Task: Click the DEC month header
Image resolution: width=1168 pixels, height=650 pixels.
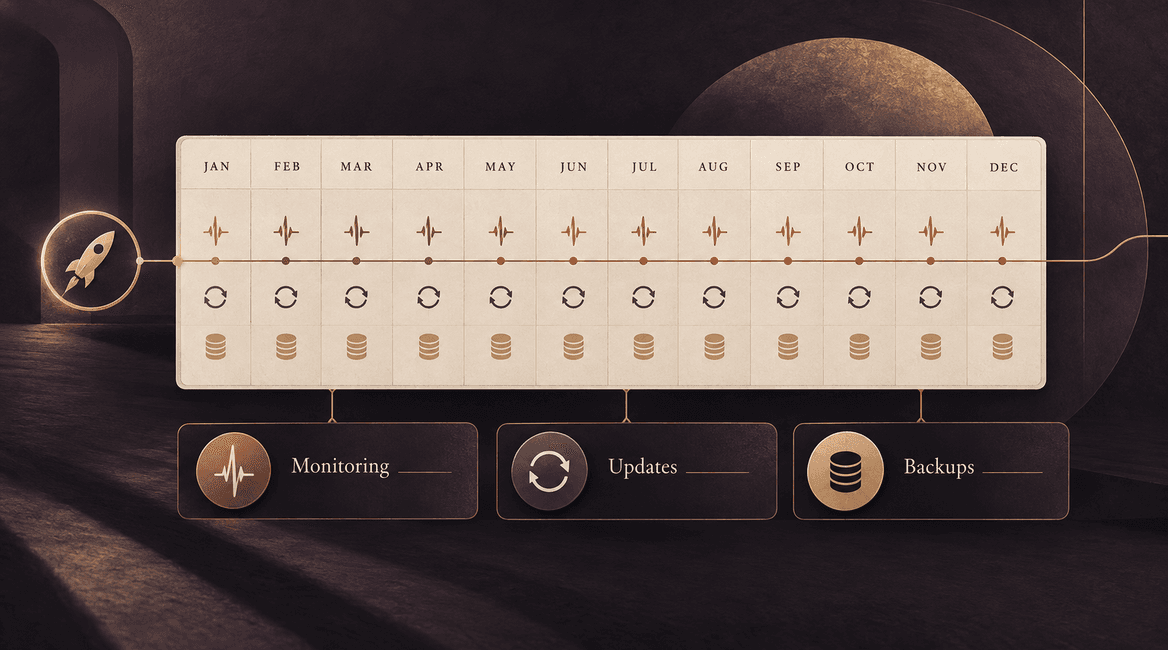Action: pyautogui.click(x=1003, y=168)
